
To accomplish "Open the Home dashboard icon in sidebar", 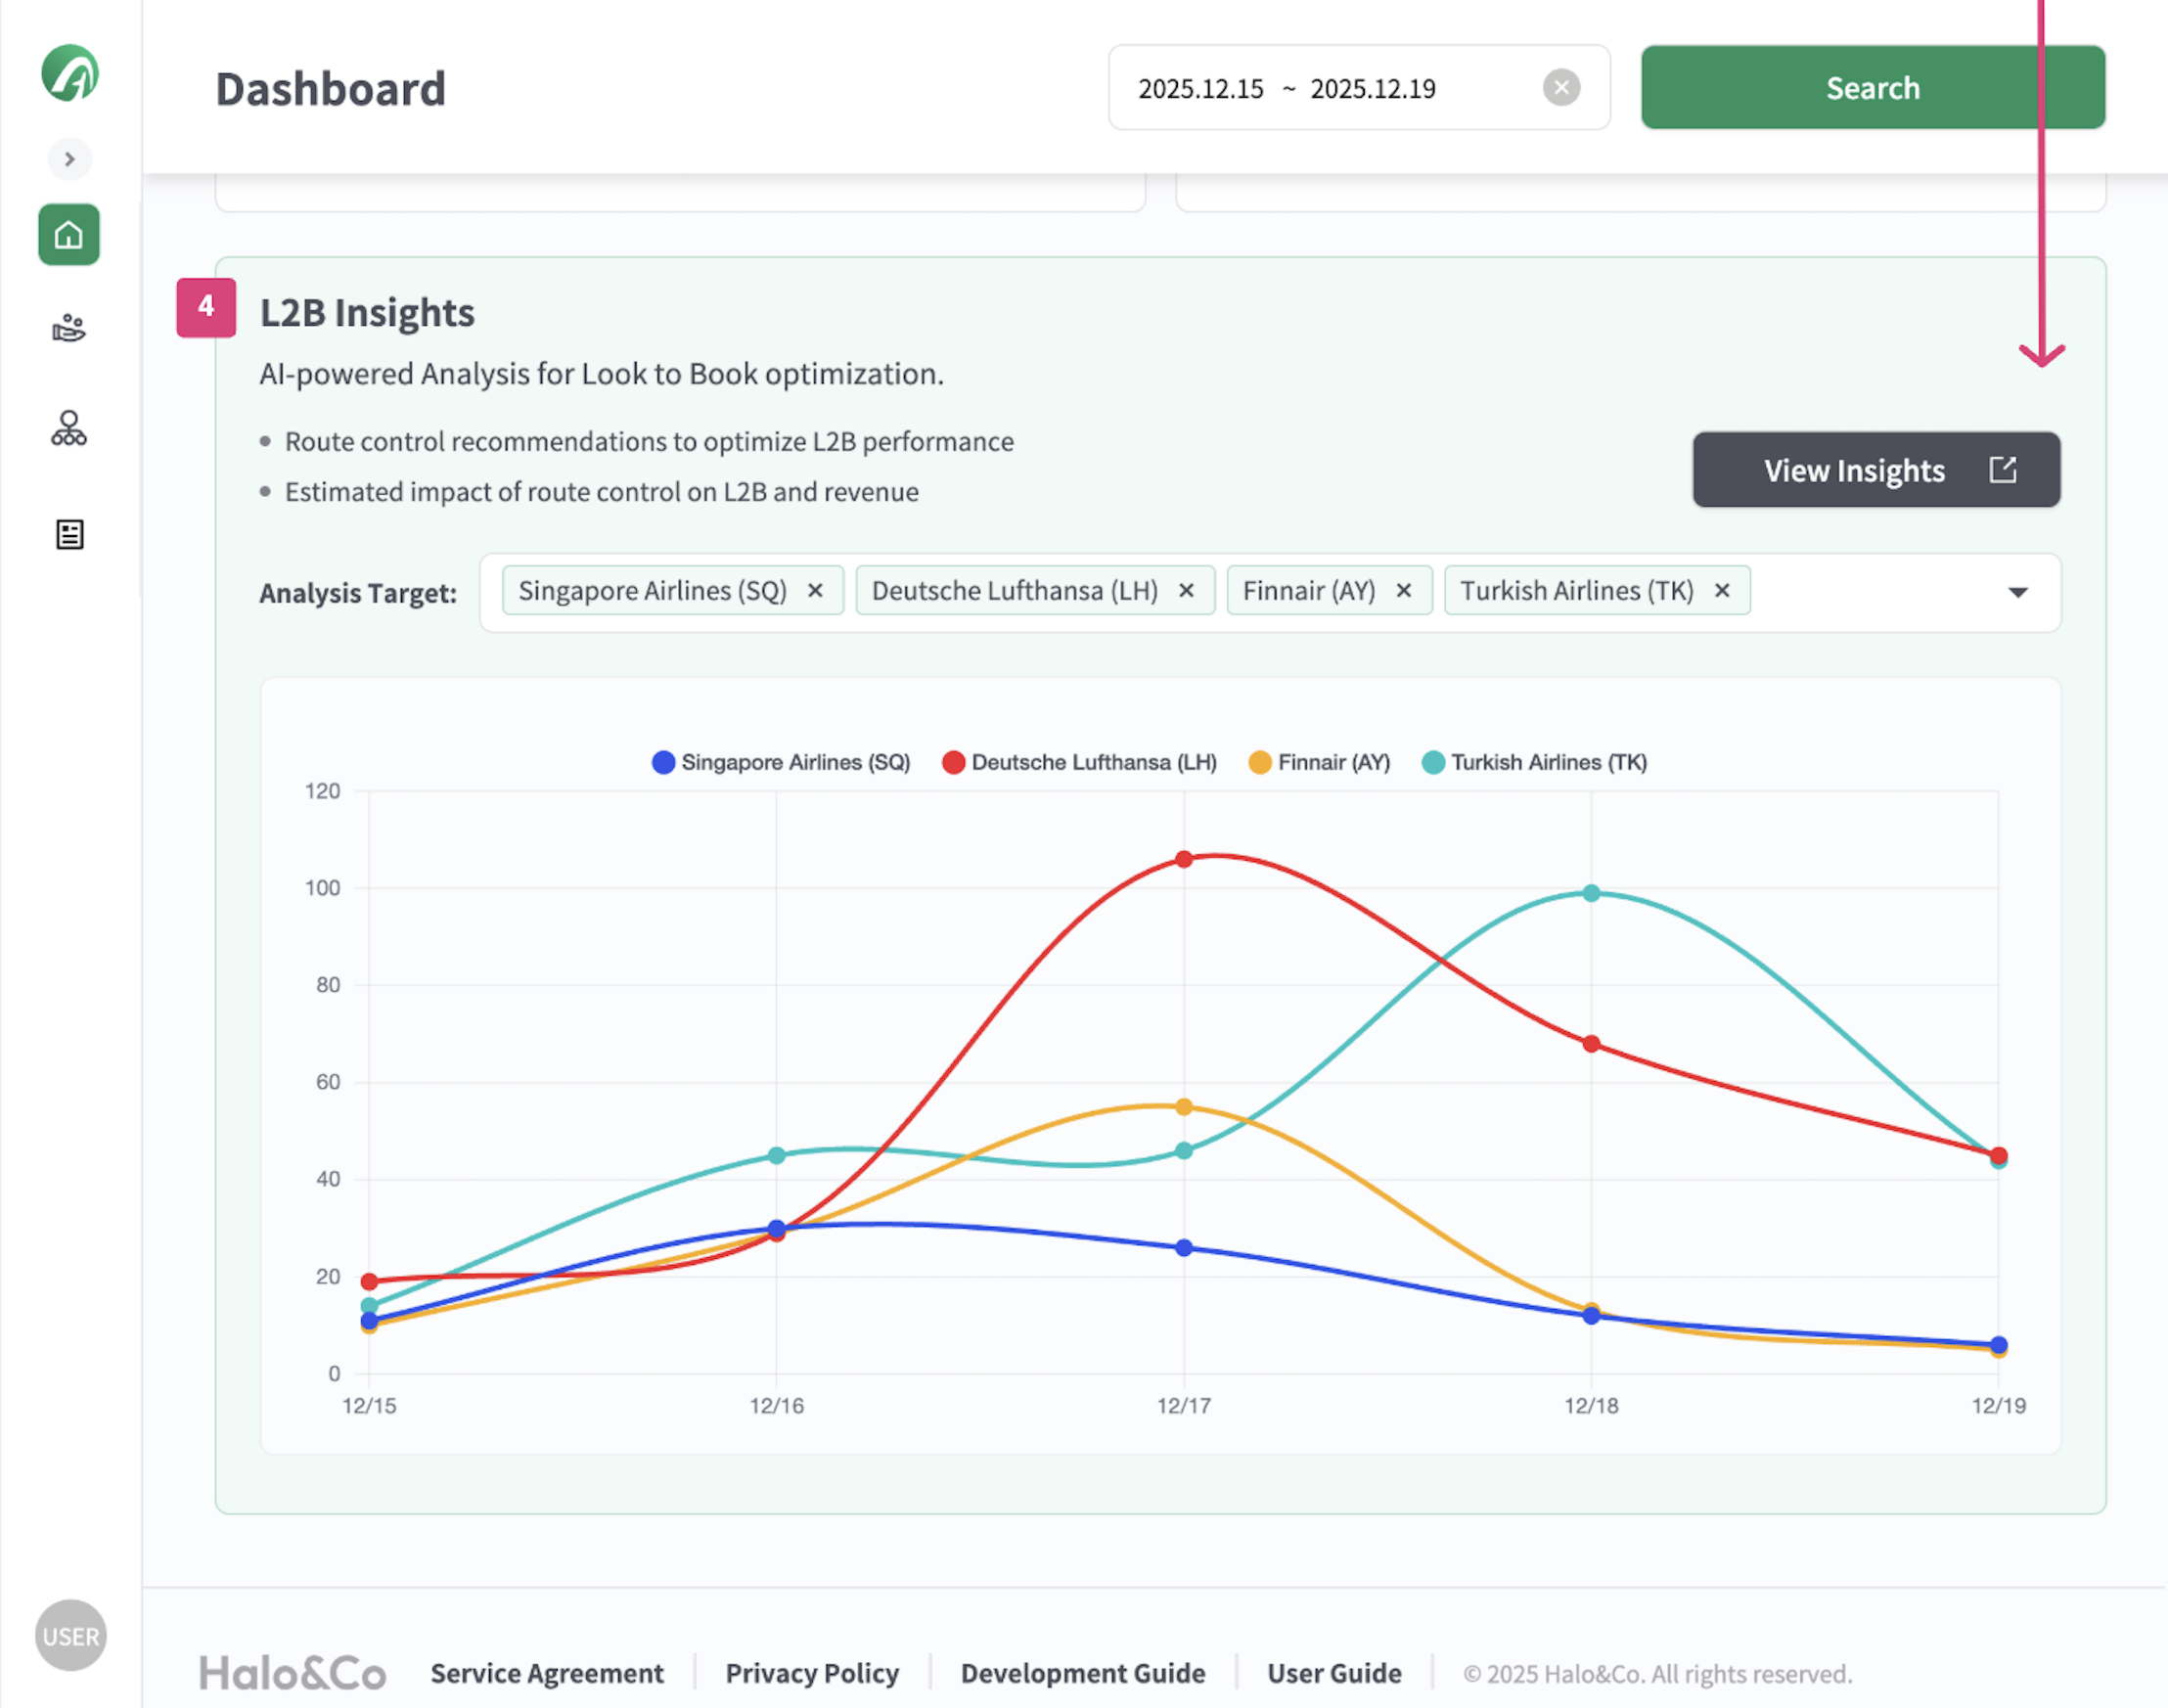I will click(x=68, y=236).
